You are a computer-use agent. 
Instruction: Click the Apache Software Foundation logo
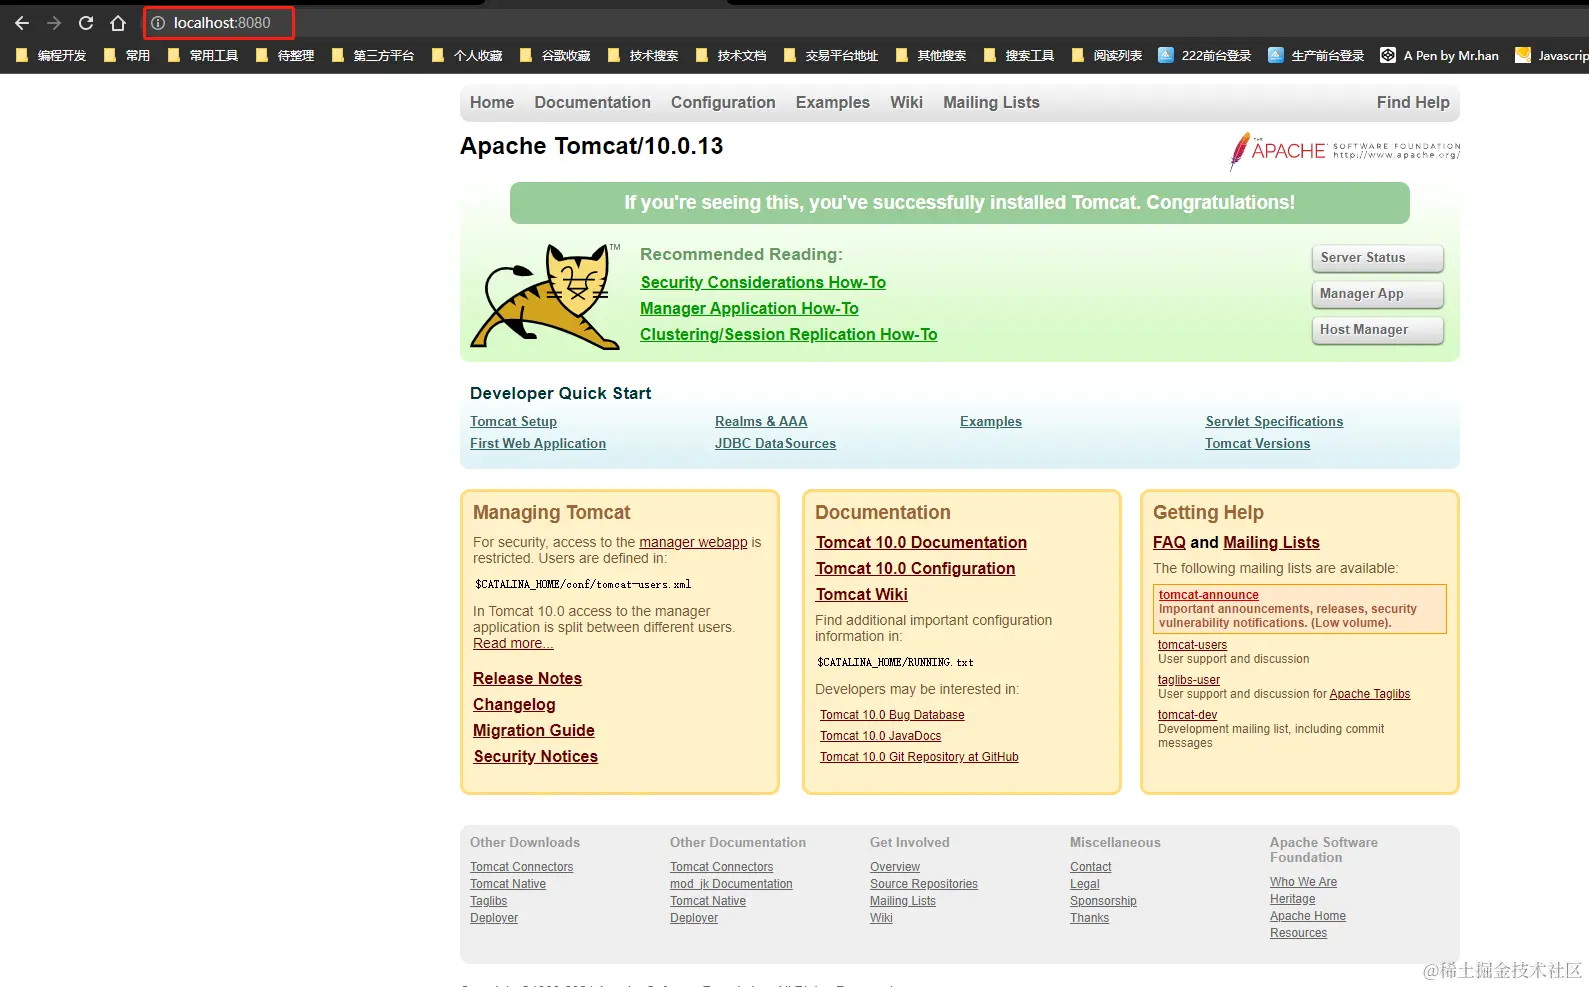tap(1344, 151)
